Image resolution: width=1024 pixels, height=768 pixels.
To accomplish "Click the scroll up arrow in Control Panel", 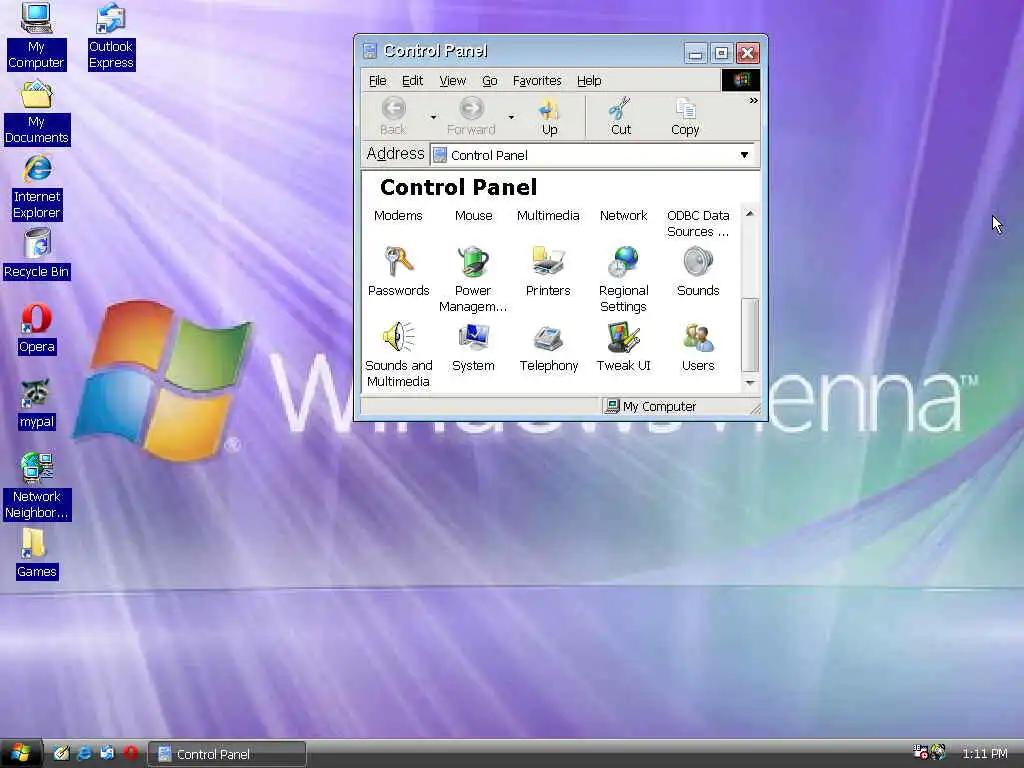I will [750, 214].
